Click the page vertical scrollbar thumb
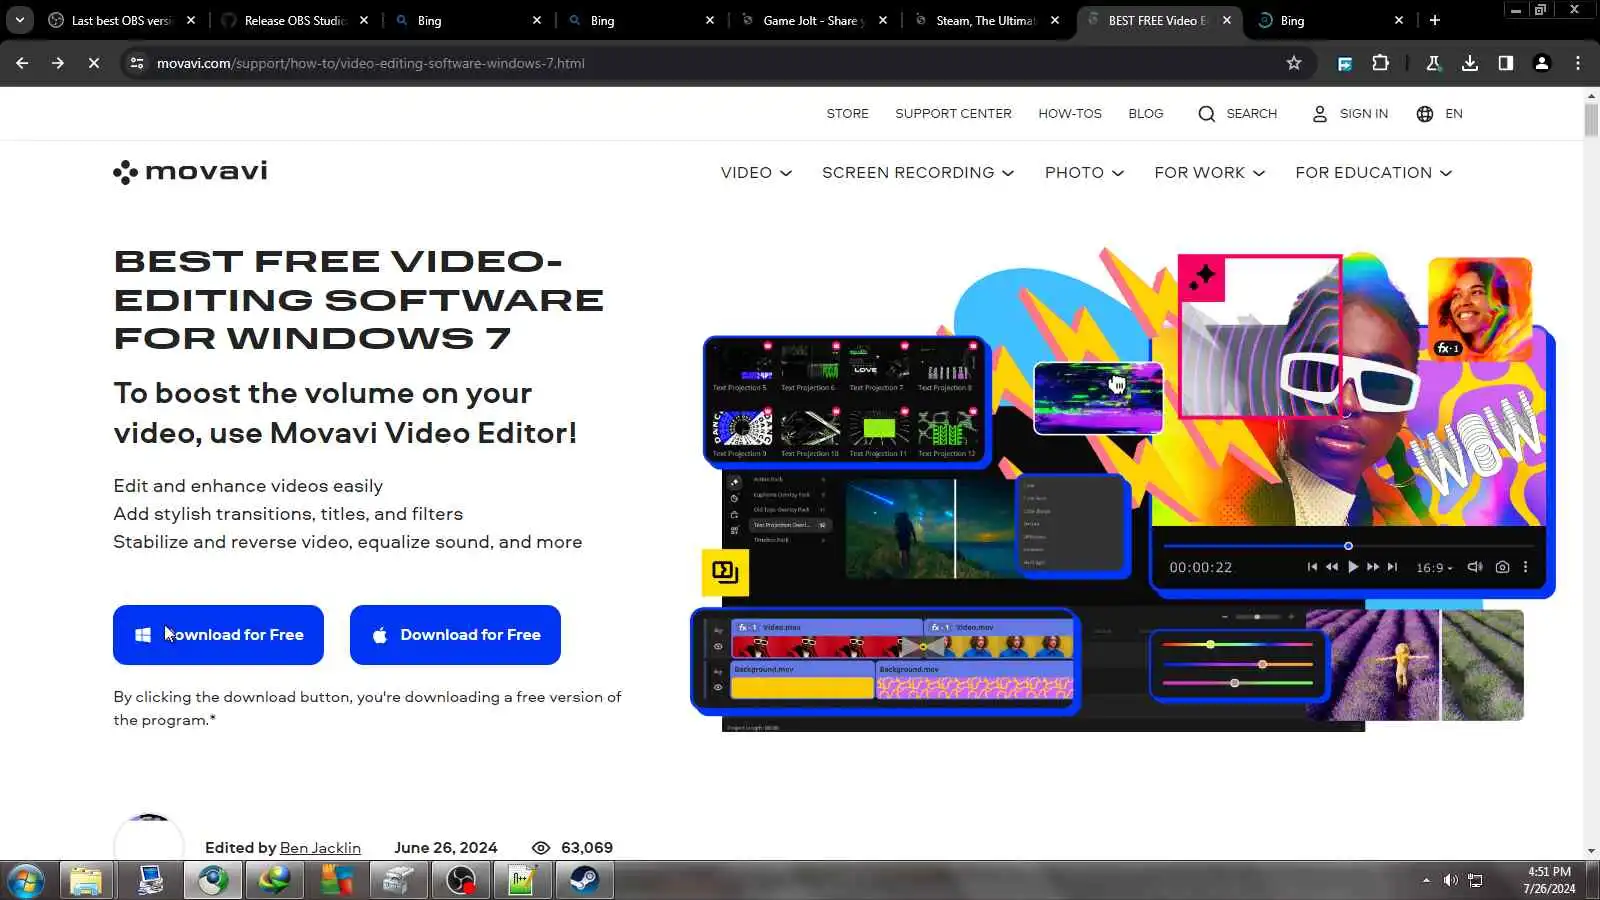The width and height of the screenshot is (1600, 900). click(1591, 120)
